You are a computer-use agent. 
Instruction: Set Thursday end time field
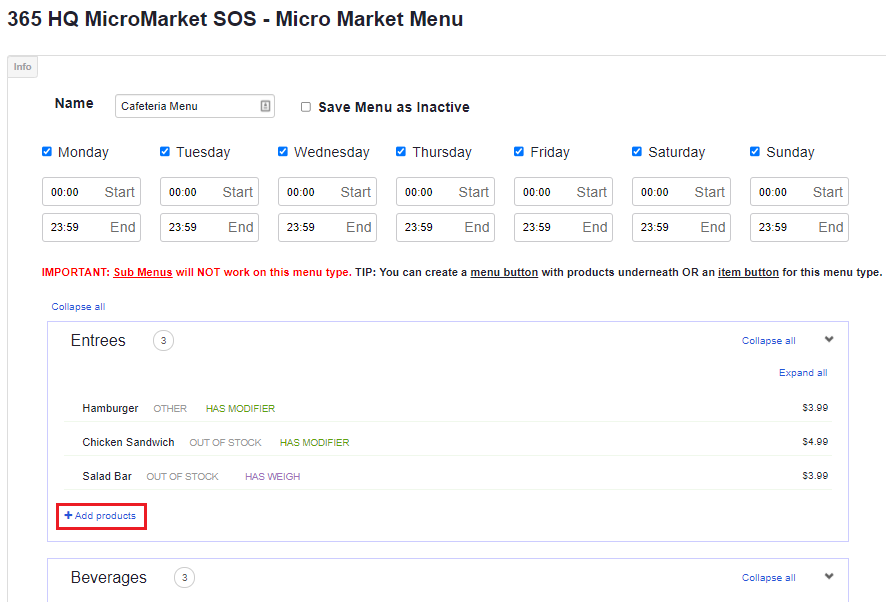tap(445, 227)
